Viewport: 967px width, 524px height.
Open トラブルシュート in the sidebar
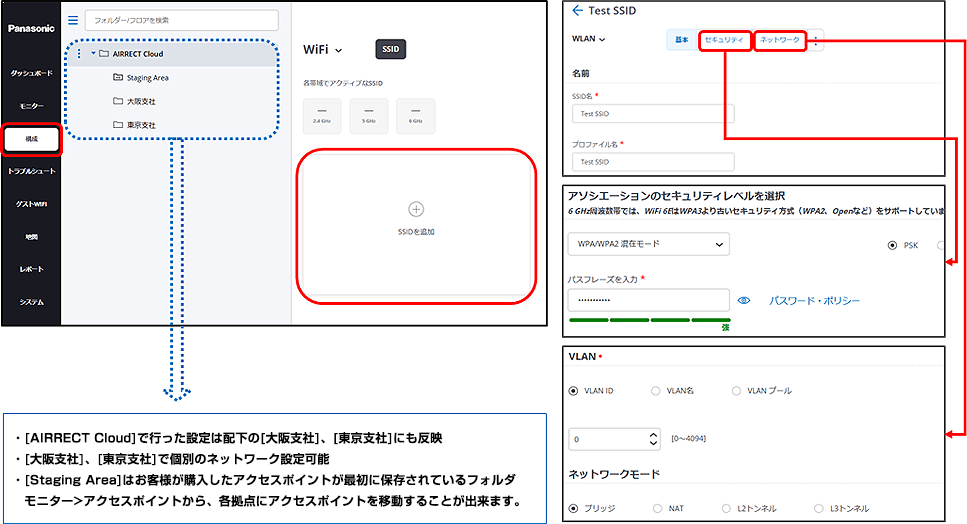31,171
